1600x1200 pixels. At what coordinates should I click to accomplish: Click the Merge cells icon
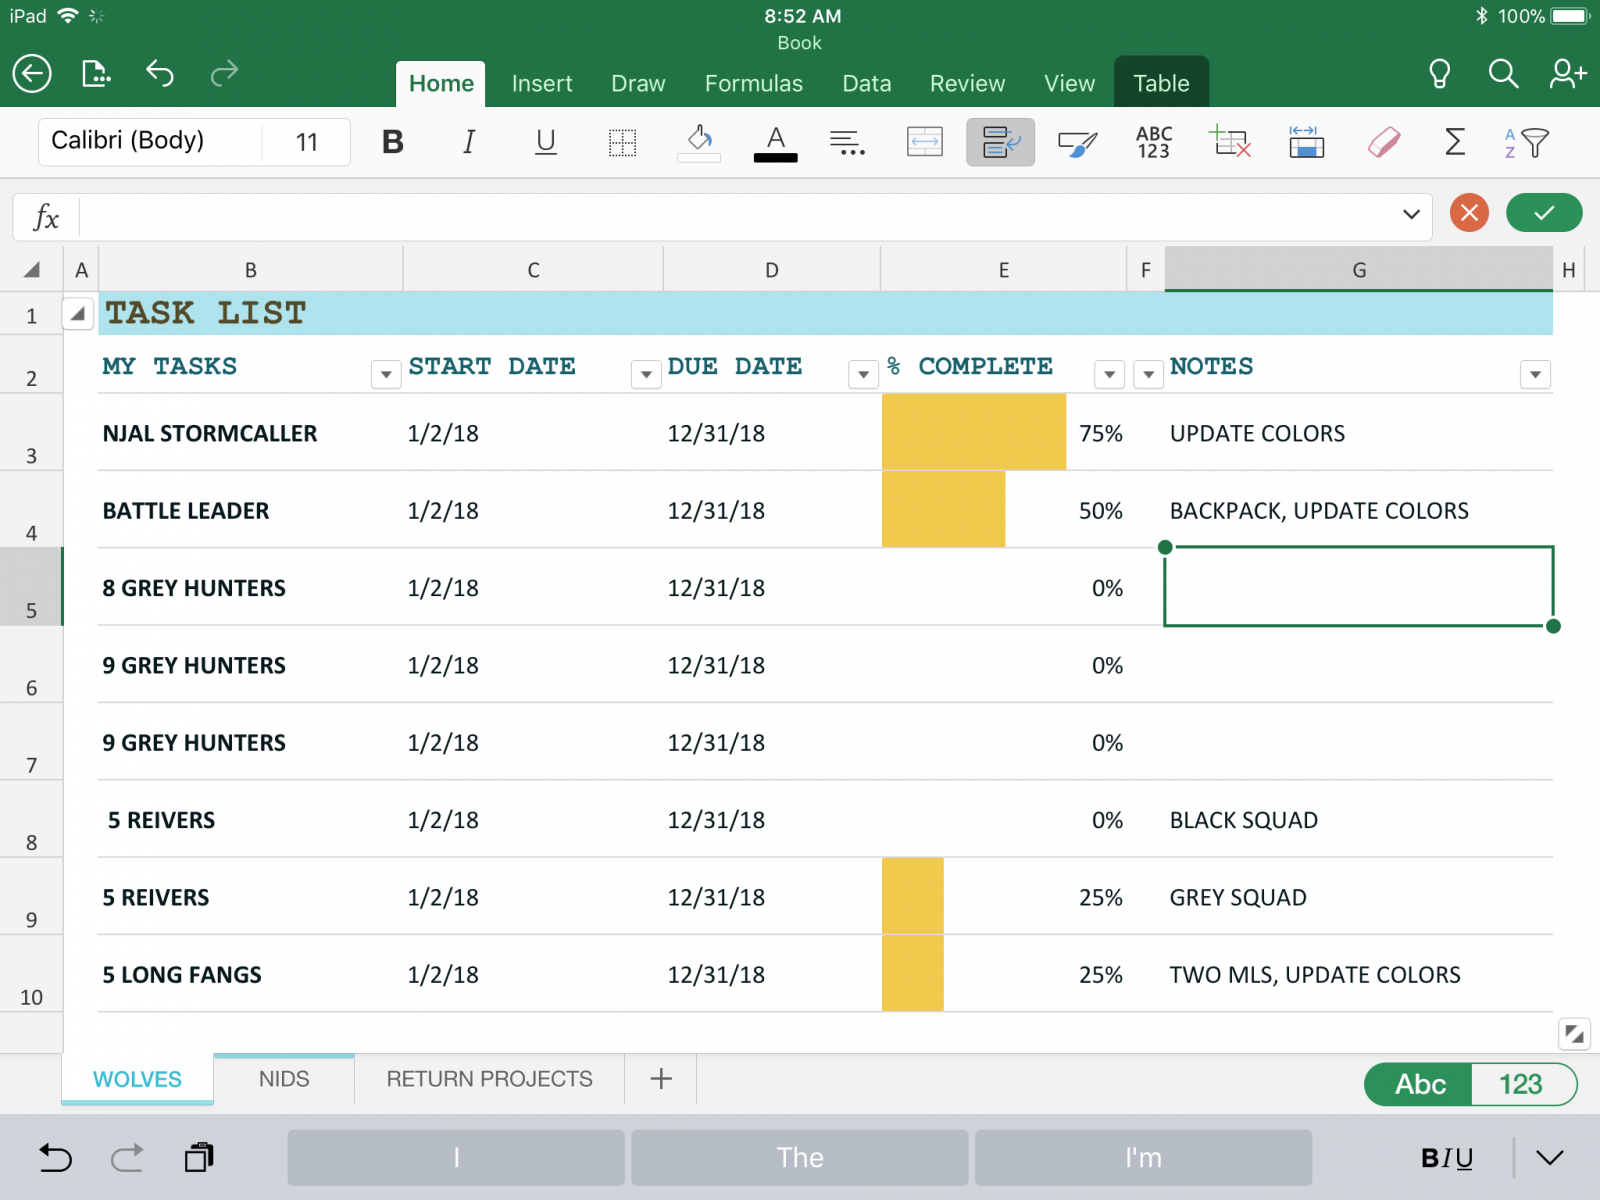coord(924,142)
